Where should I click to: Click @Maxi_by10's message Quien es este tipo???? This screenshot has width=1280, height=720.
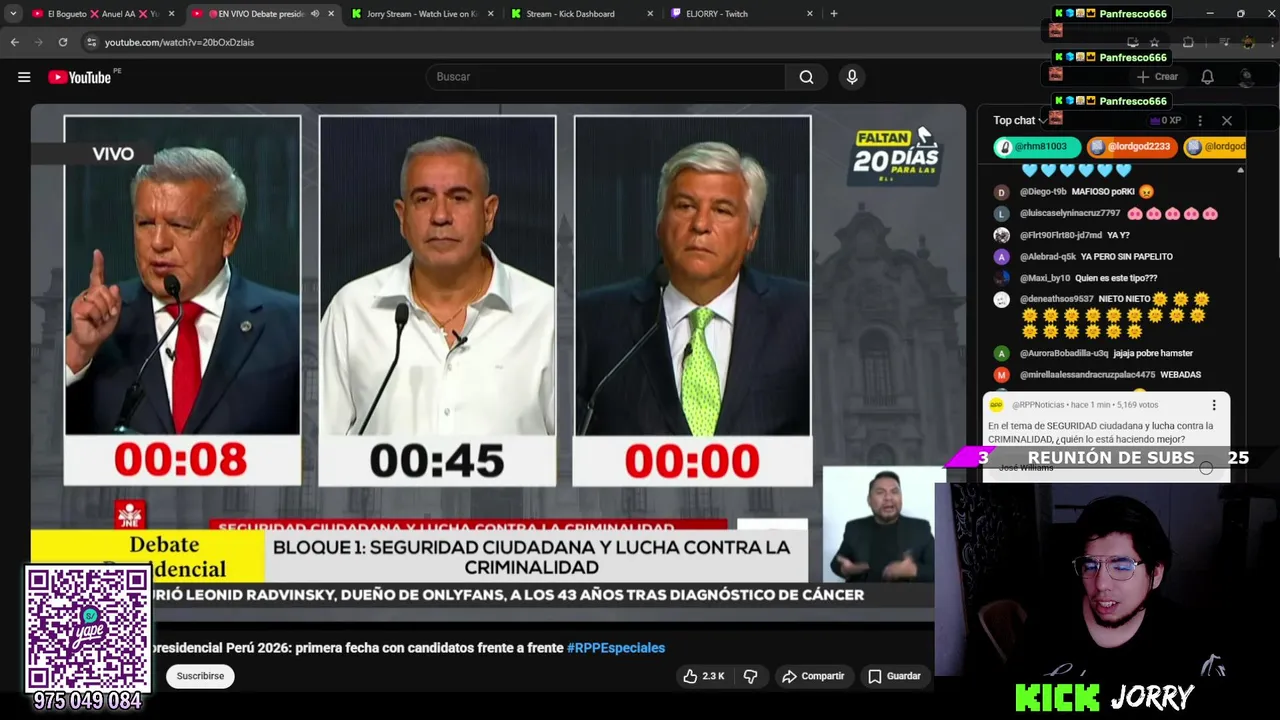pyautogui.click(x=1116, y=278)
